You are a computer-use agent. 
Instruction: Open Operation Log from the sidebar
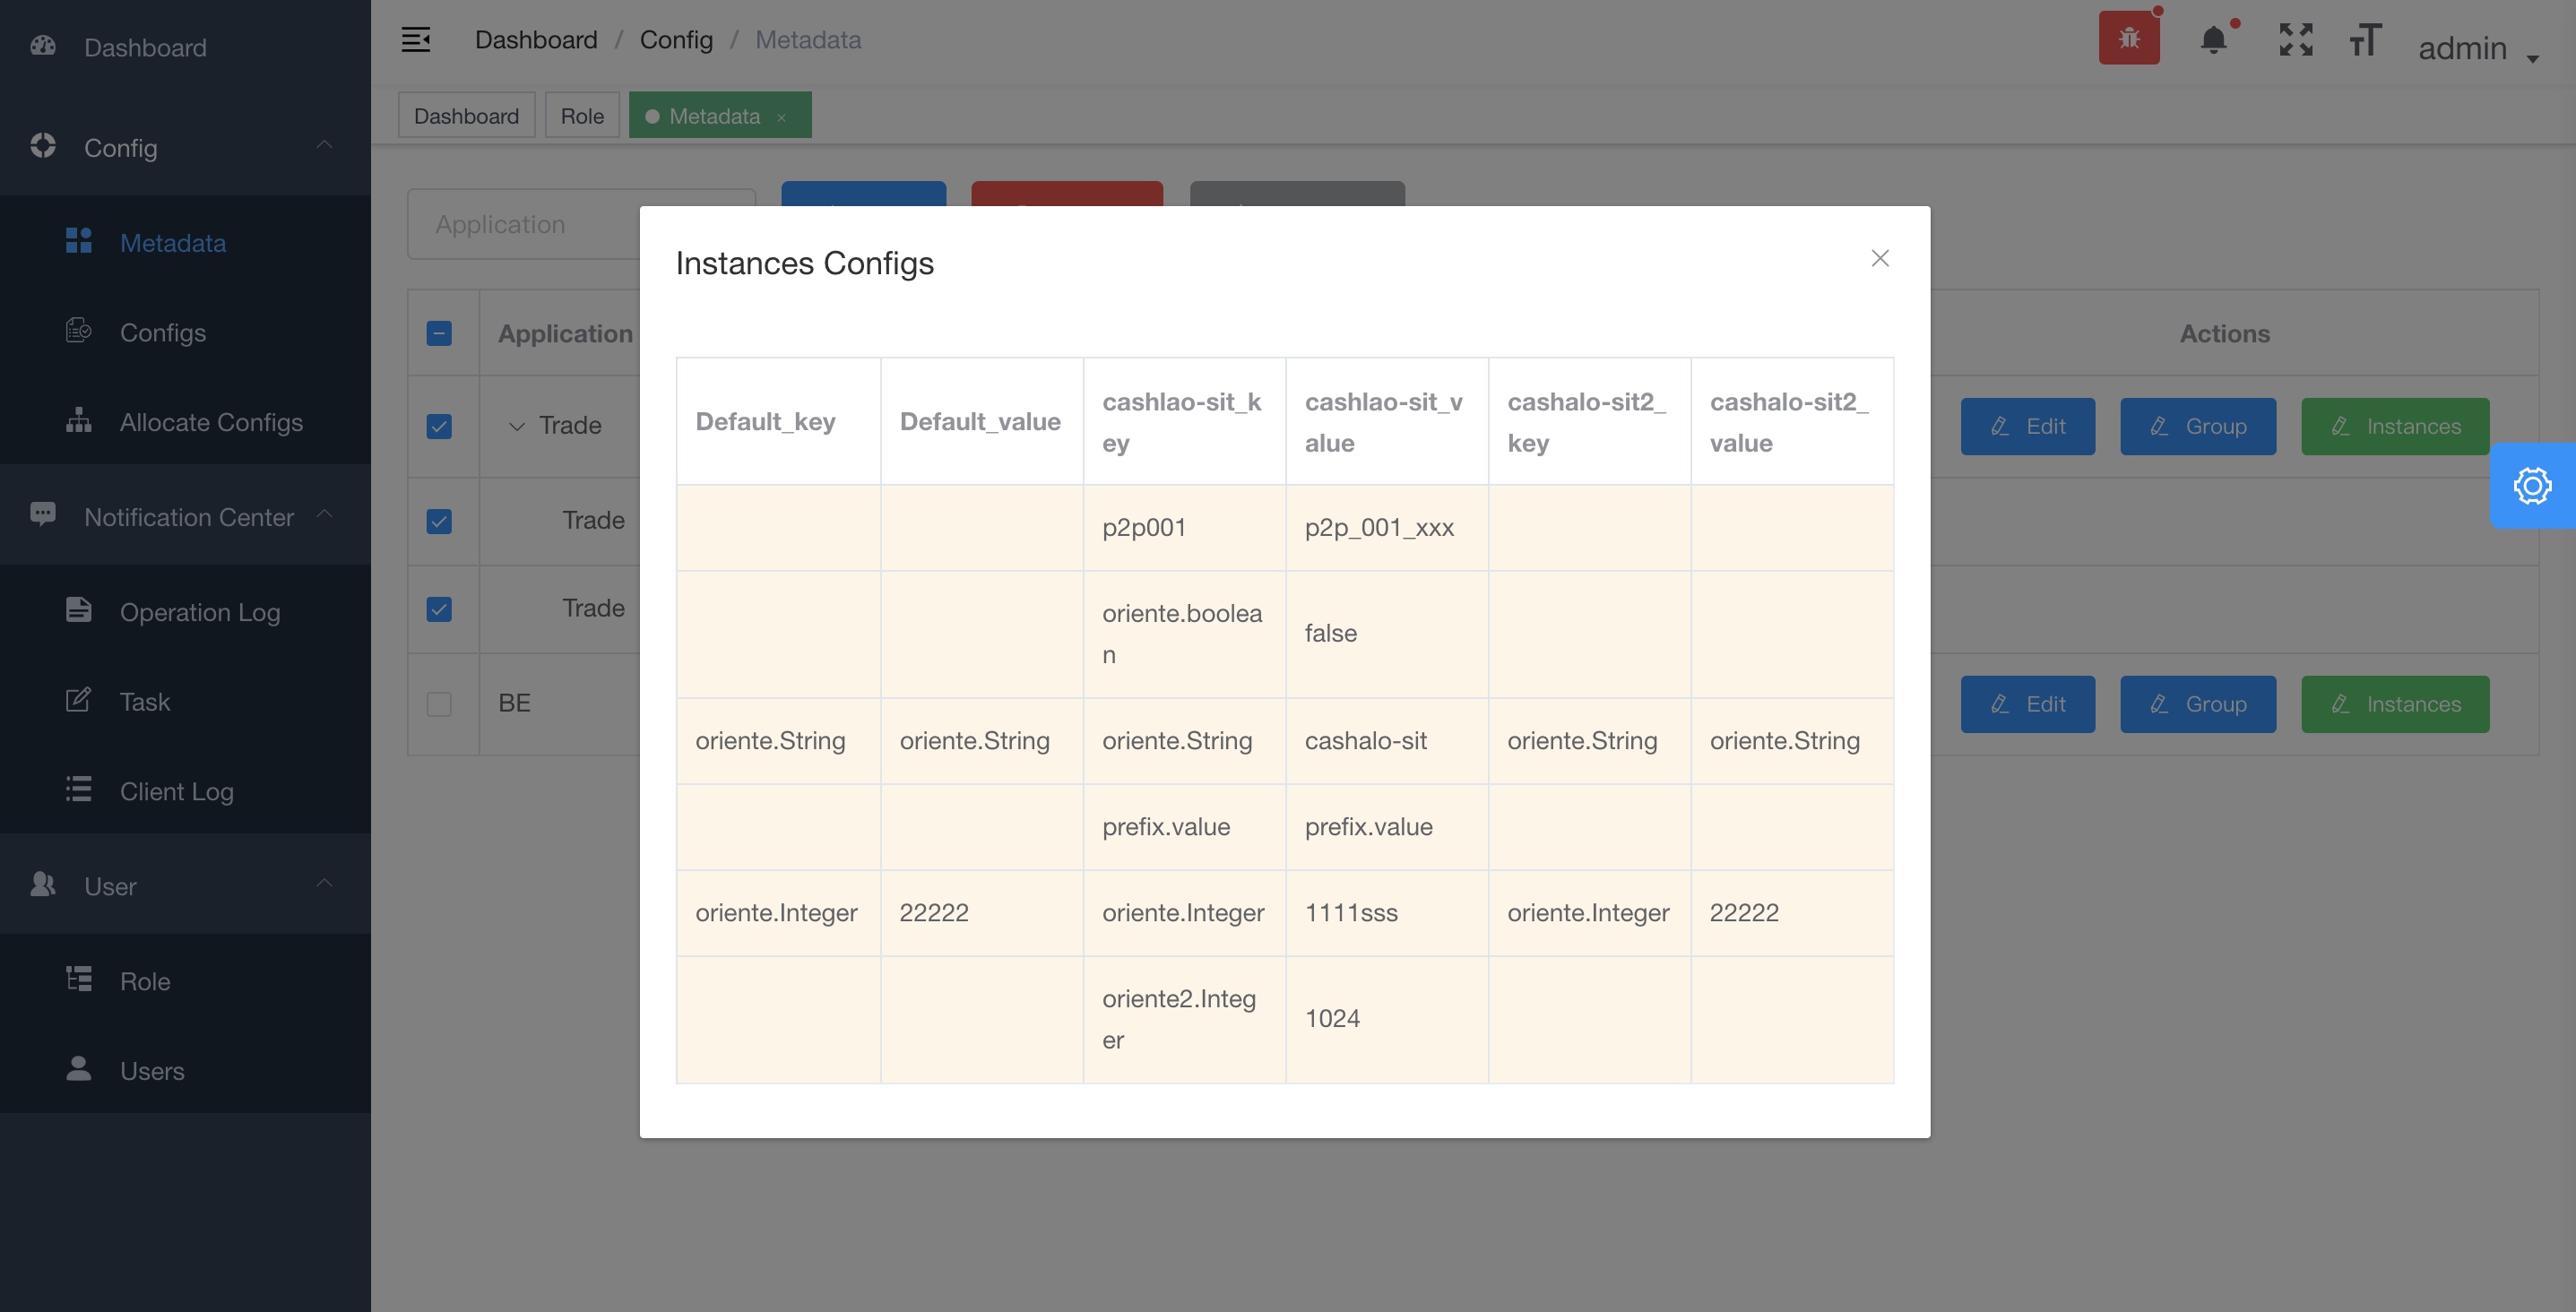click(200, 612)
